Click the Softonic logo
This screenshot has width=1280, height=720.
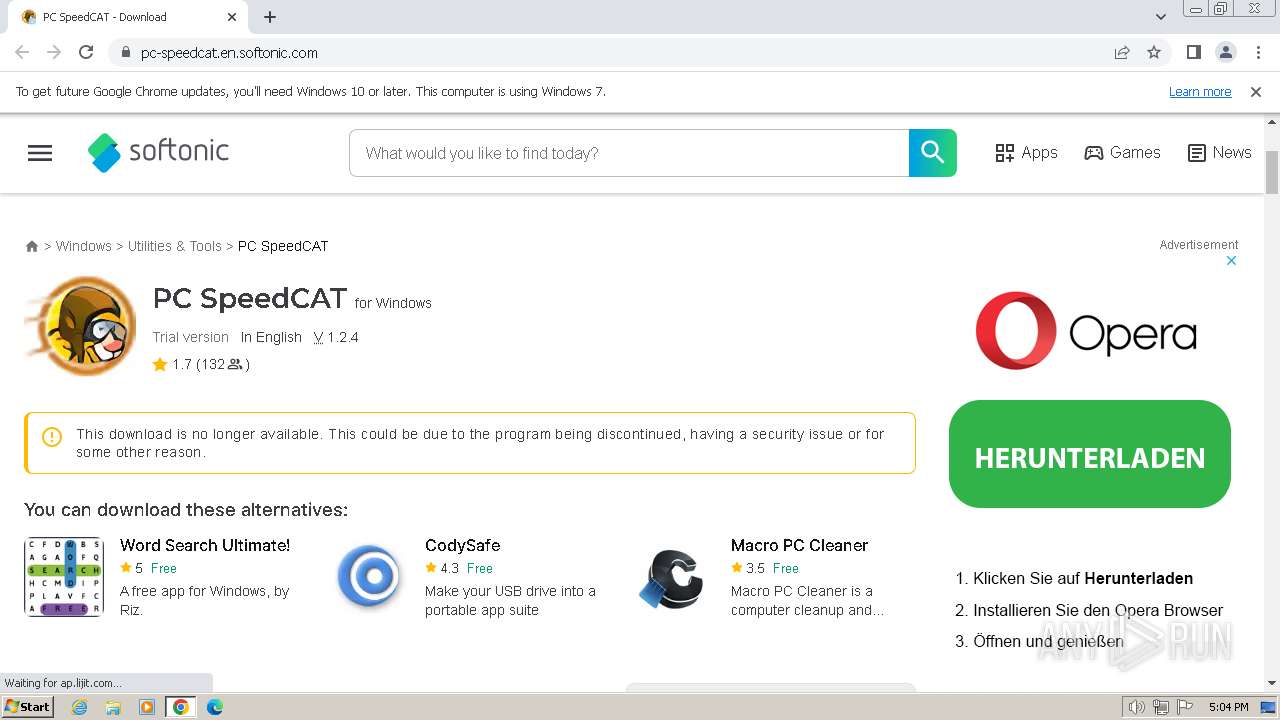coord(158,152)
